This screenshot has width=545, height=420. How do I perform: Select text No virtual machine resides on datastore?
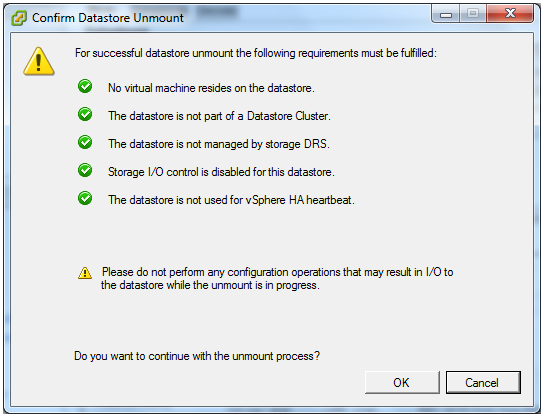point(211,88)
